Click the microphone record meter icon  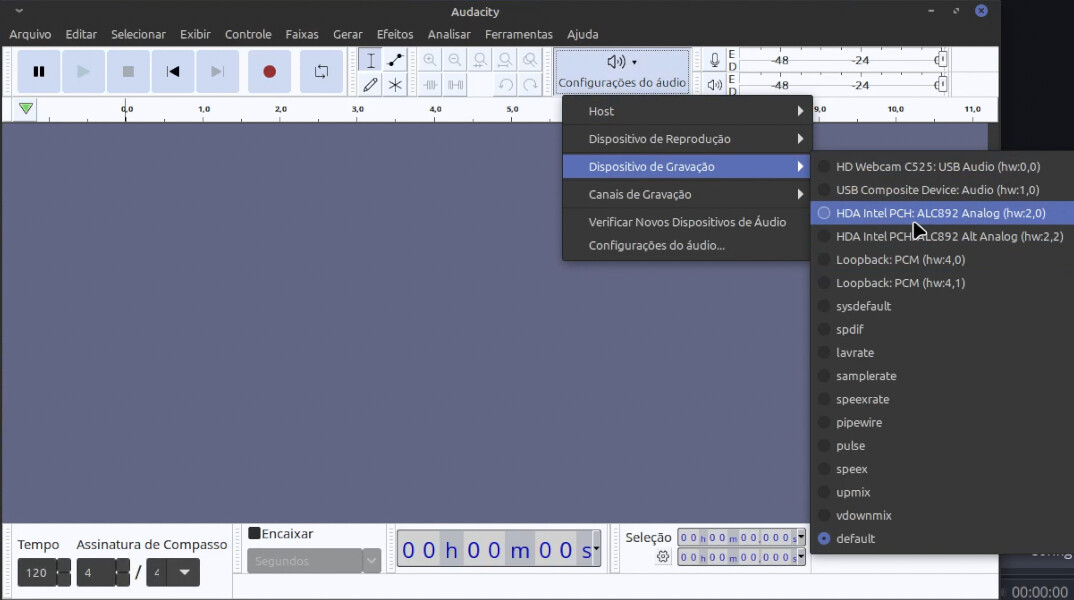coord(714,60)
